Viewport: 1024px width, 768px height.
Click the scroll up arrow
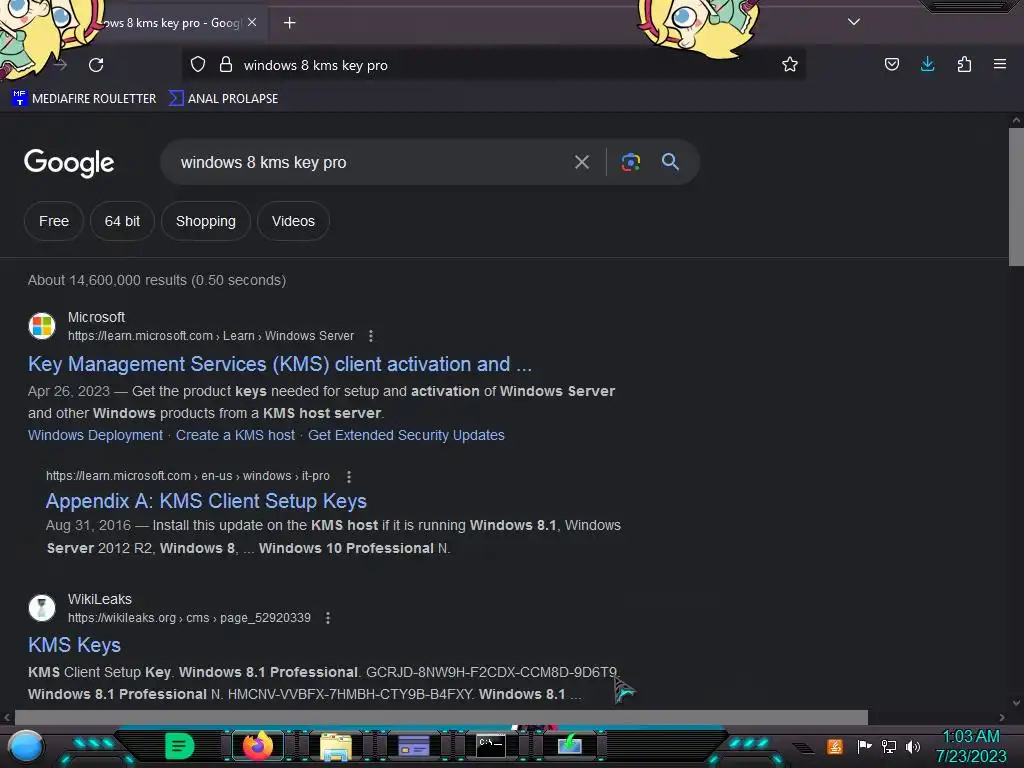1016,120
